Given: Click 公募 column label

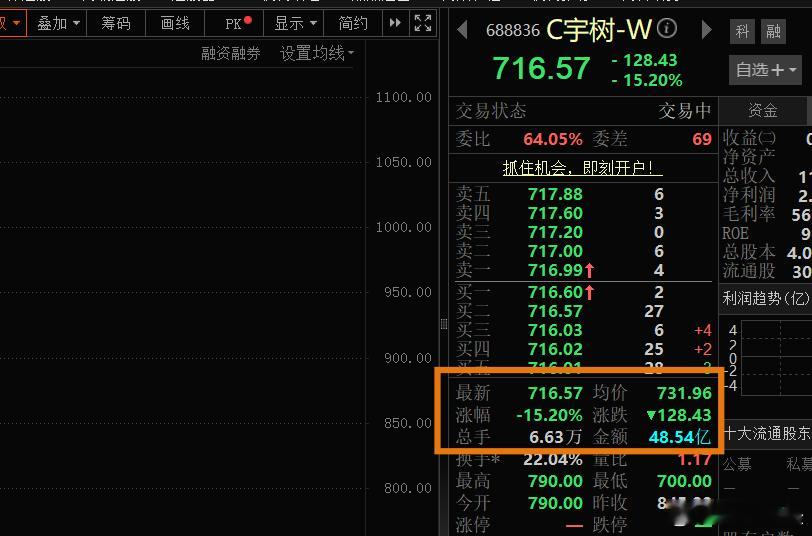Looking at the screenshot, I should (x=736, y=465).
